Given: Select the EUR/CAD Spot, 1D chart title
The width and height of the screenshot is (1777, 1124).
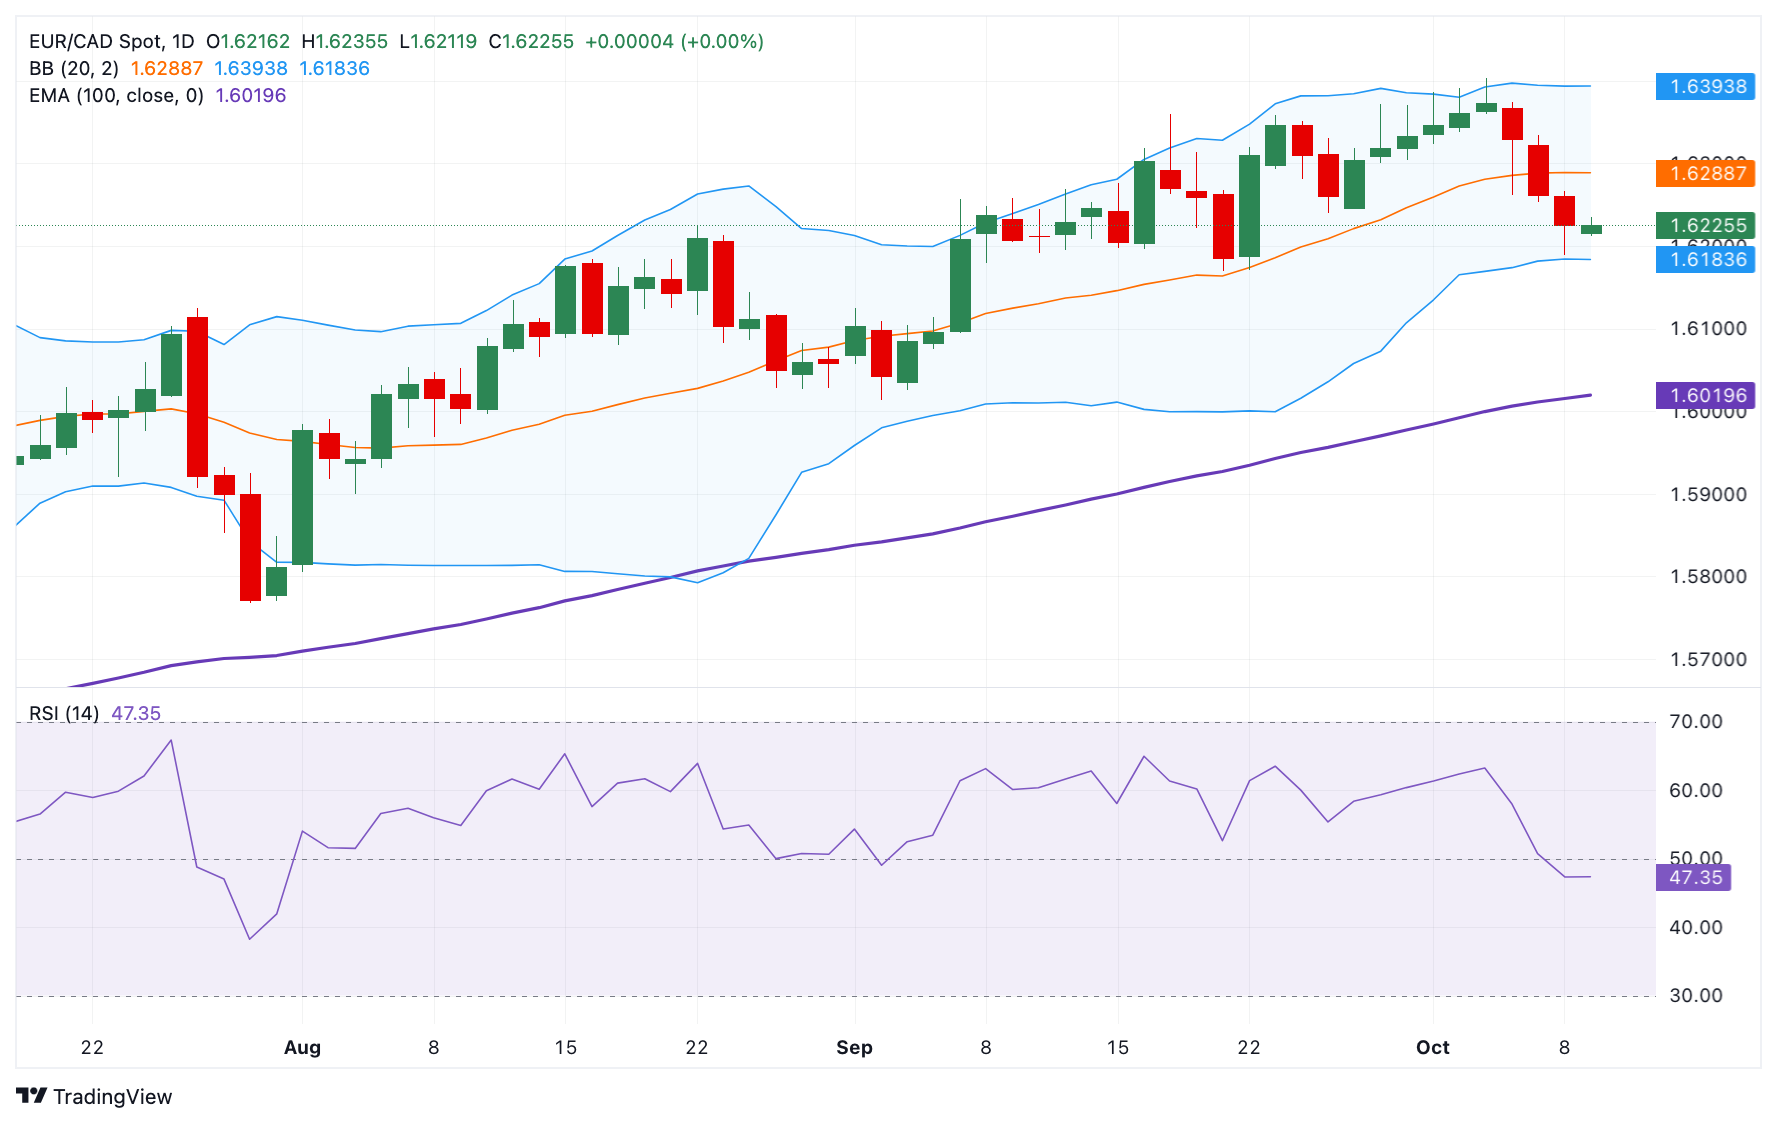Looking at the screenshot, I should [x=111, y=41].
